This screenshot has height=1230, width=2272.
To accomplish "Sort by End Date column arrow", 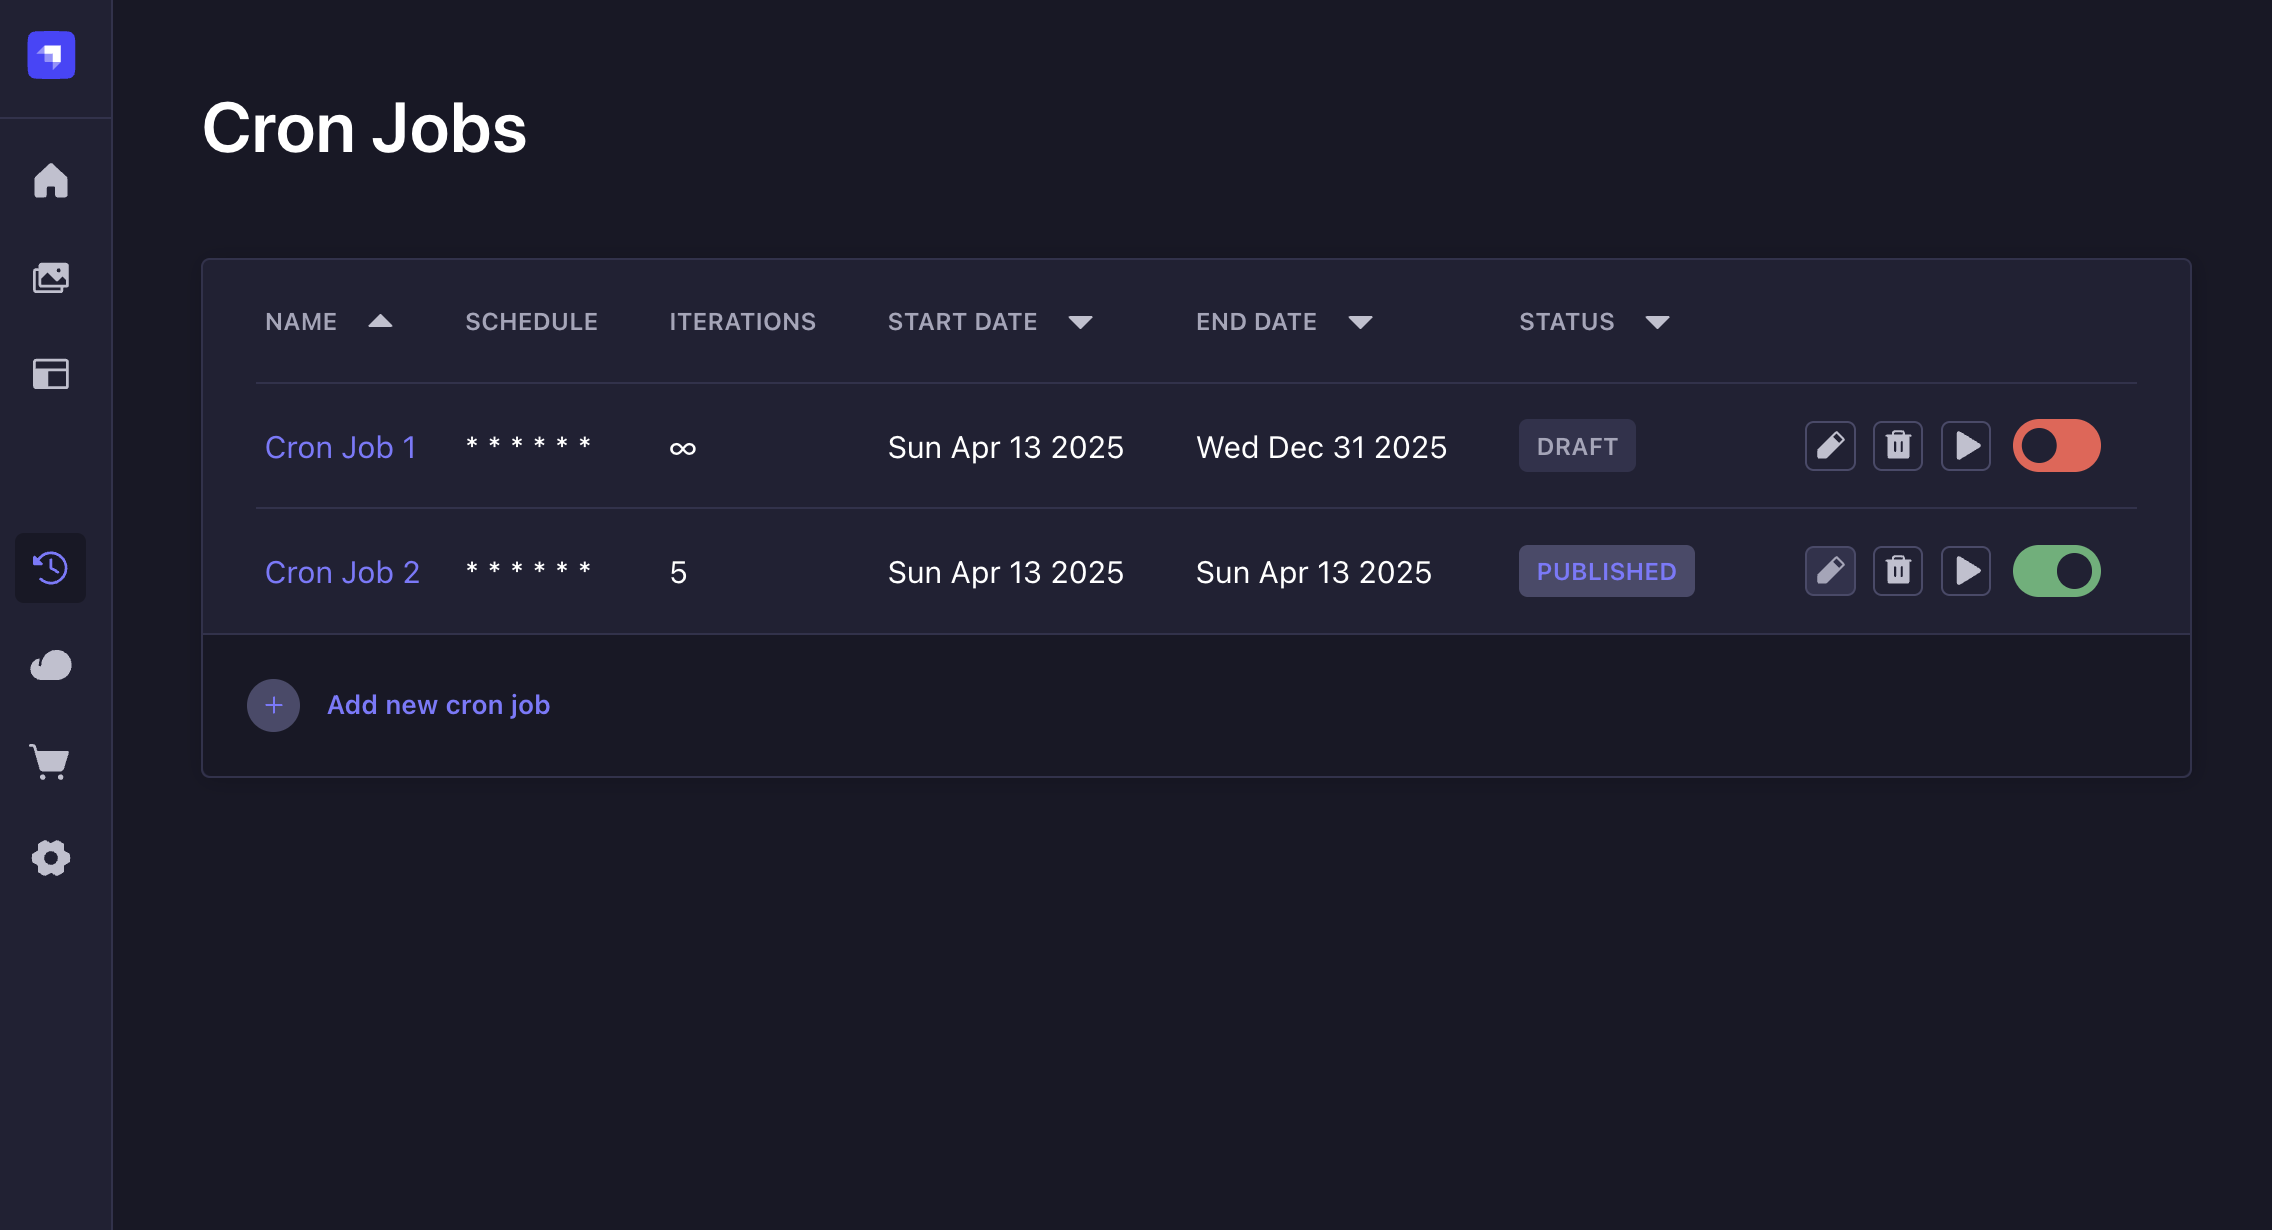I will (x=1360, y=322).
